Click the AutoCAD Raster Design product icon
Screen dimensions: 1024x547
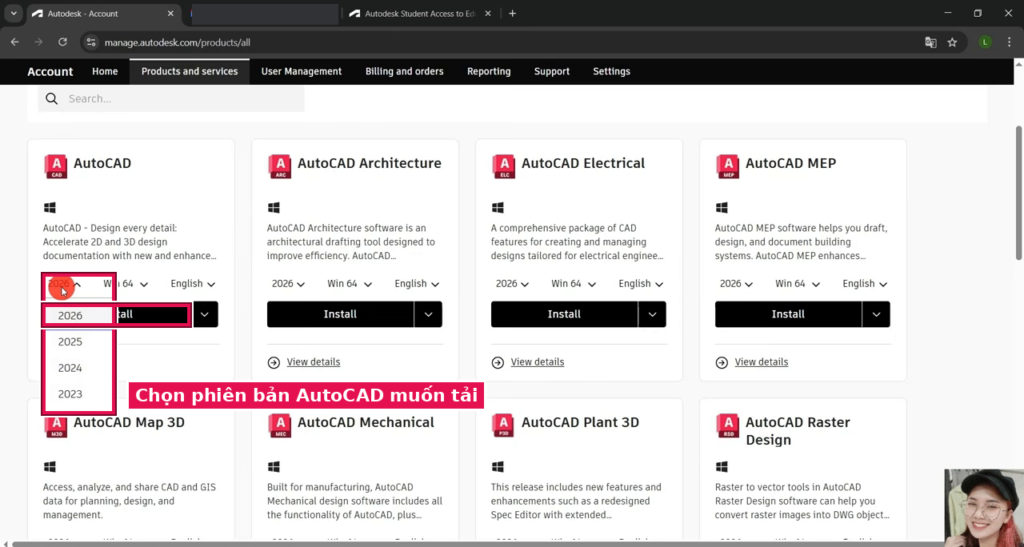click(728, 426)
